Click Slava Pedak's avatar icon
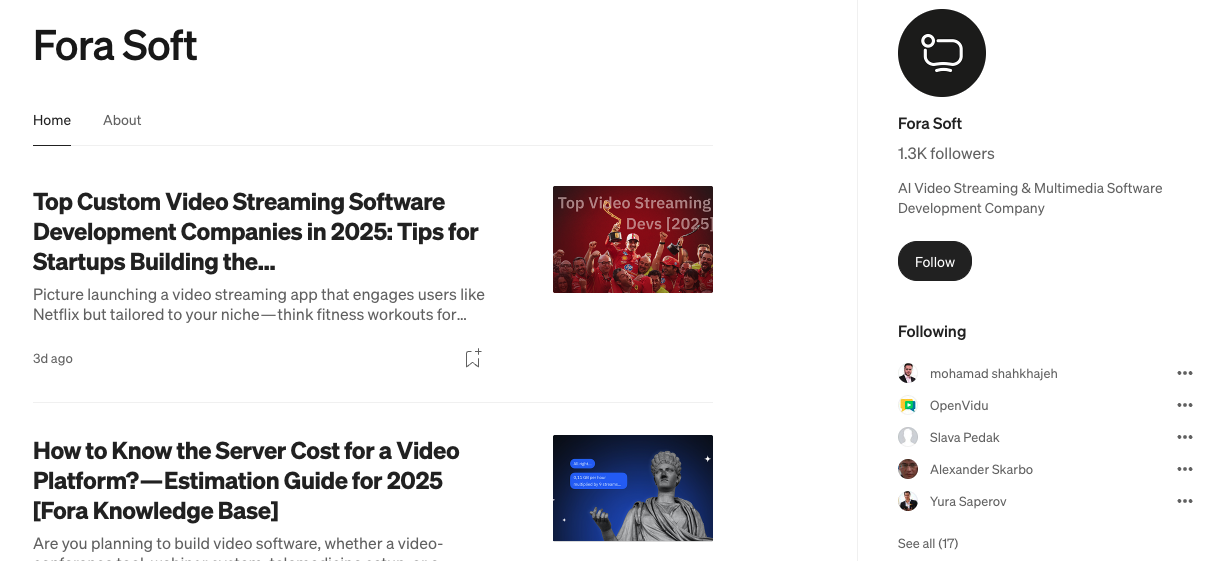The width and height of the screenshot is (1223, 561). pyautogui.click(x=908, y=437)
